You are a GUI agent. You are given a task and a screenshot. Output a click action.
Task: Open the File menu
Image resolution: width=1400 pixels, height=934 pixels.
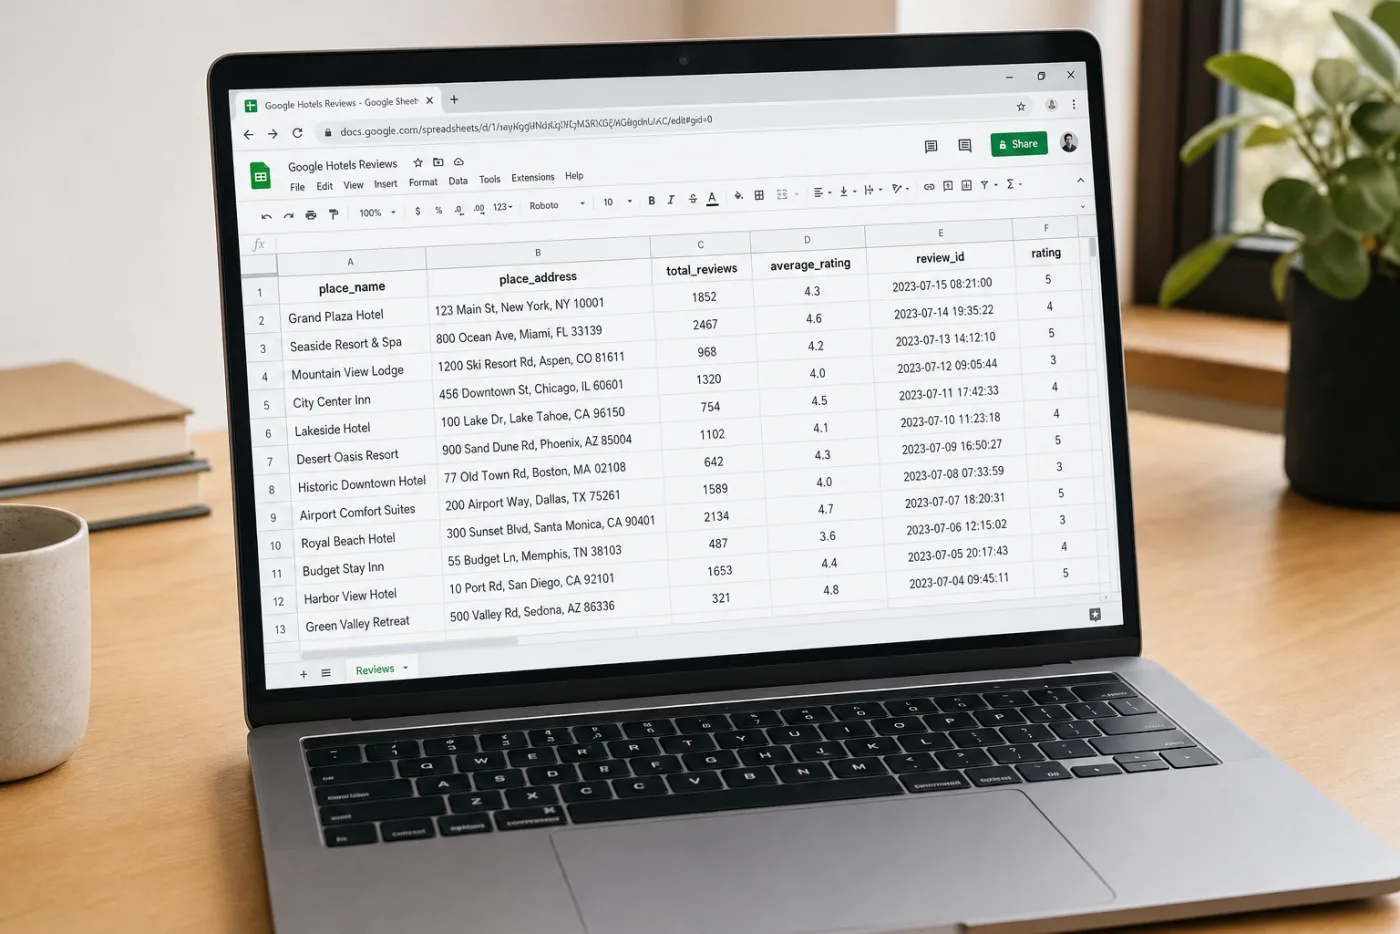(297, 187)
